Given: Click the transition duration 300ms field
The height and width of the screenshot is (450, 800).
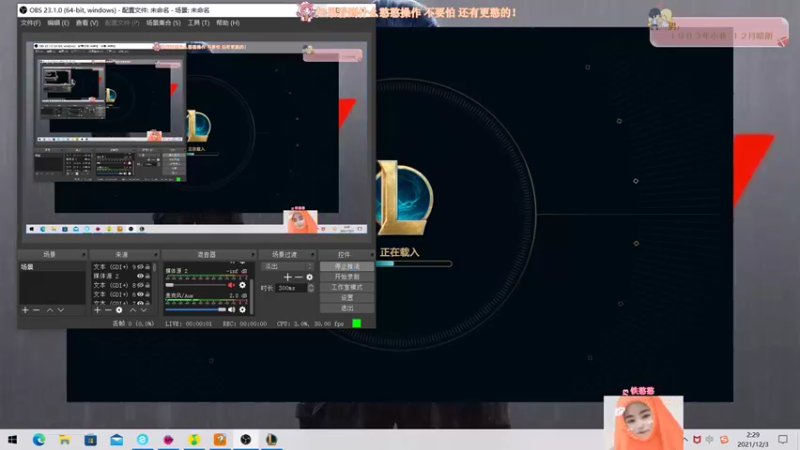Looking at the screenshot, I should click(x=292, y=288).
